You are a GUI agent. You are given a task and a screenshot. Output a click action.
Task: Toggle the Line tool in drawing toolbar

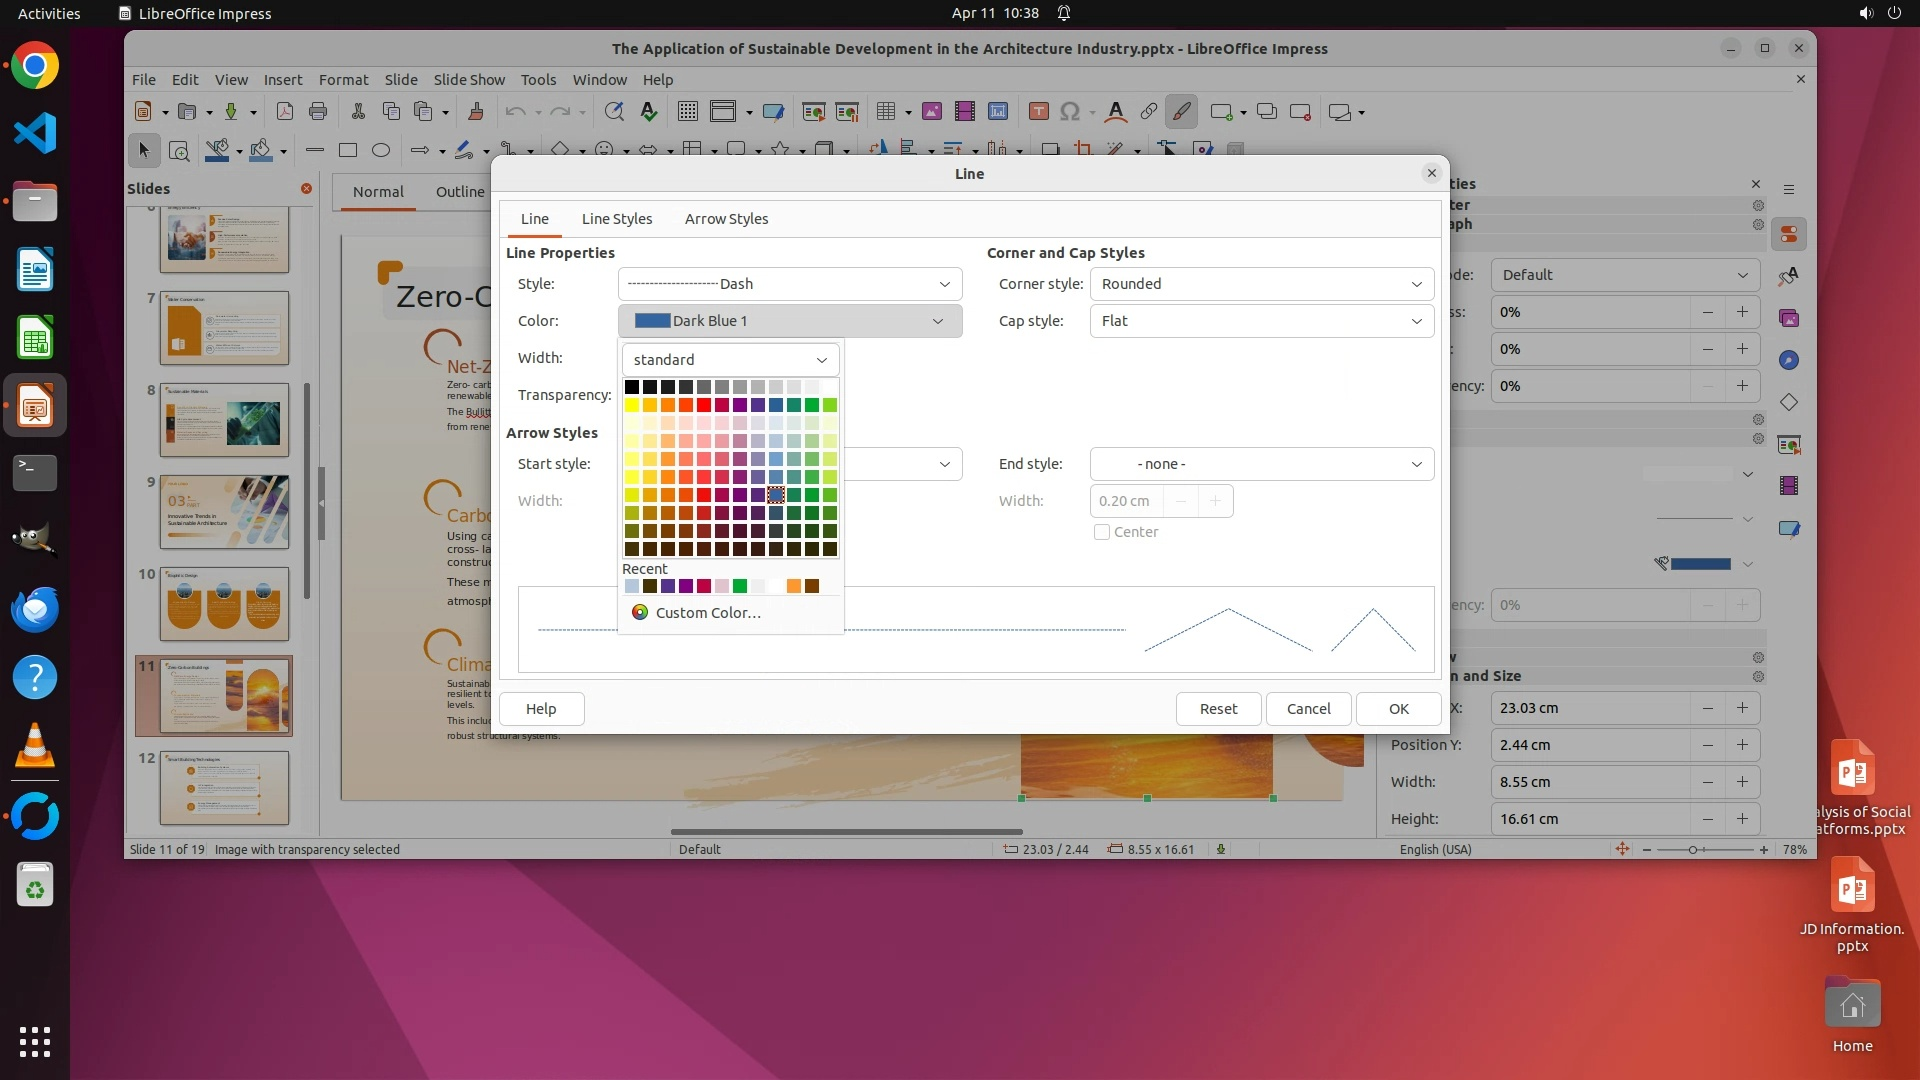tap(315, 151)
